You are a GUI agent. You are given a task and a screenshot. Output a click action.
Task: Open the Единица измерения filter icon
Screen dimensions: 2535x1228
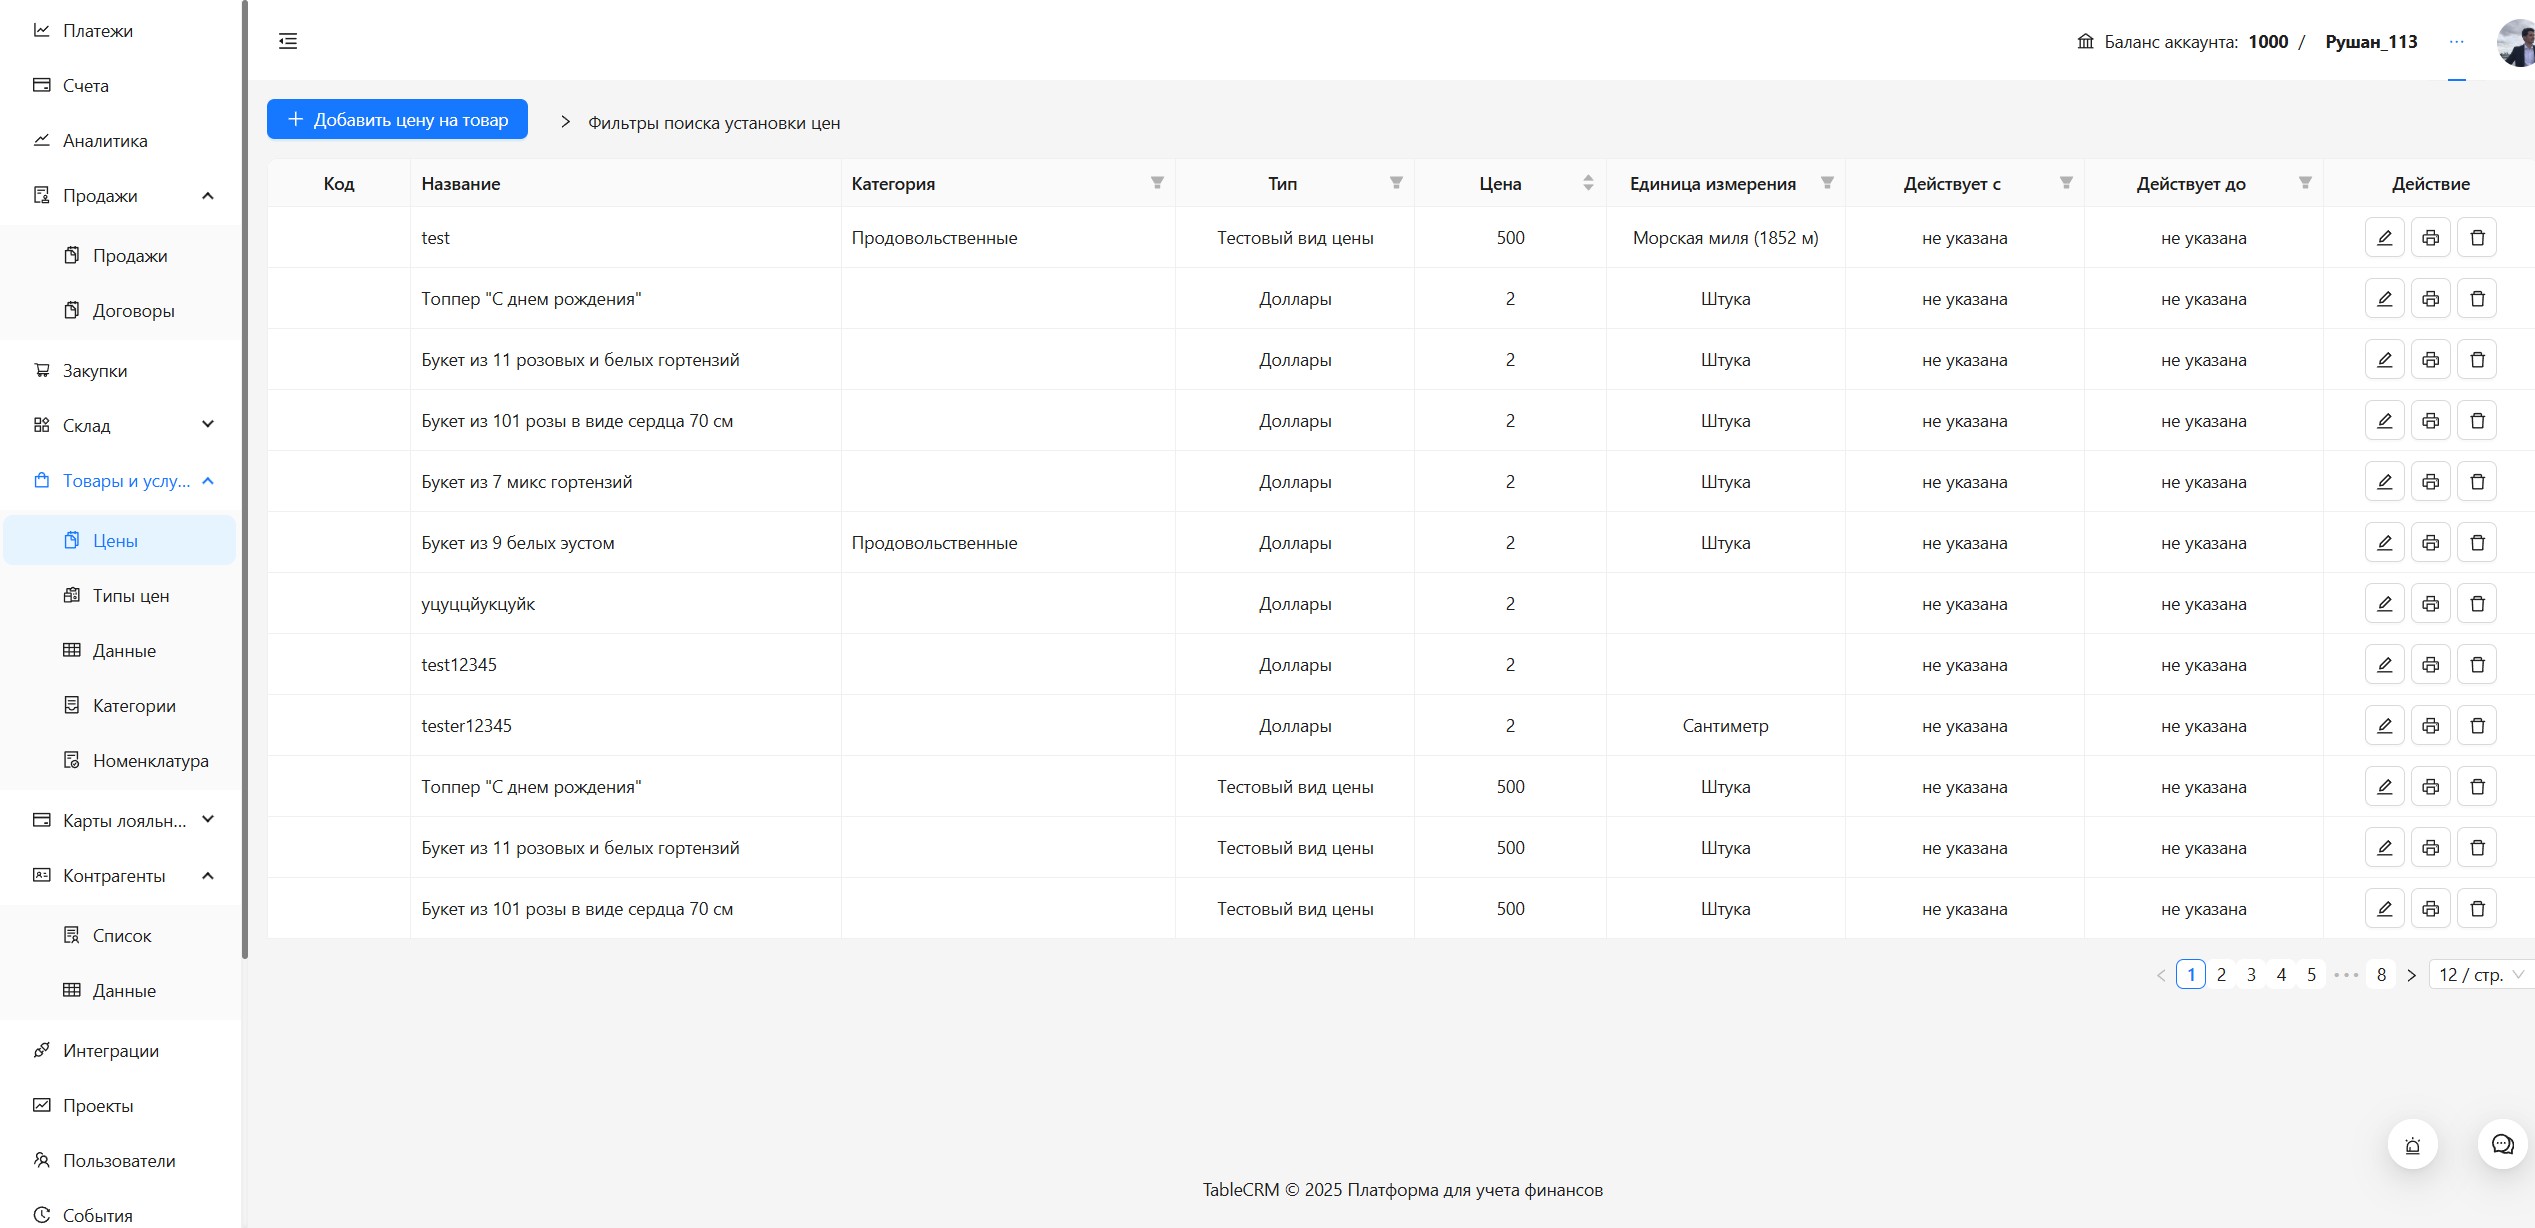click(x=1826, y=183)
